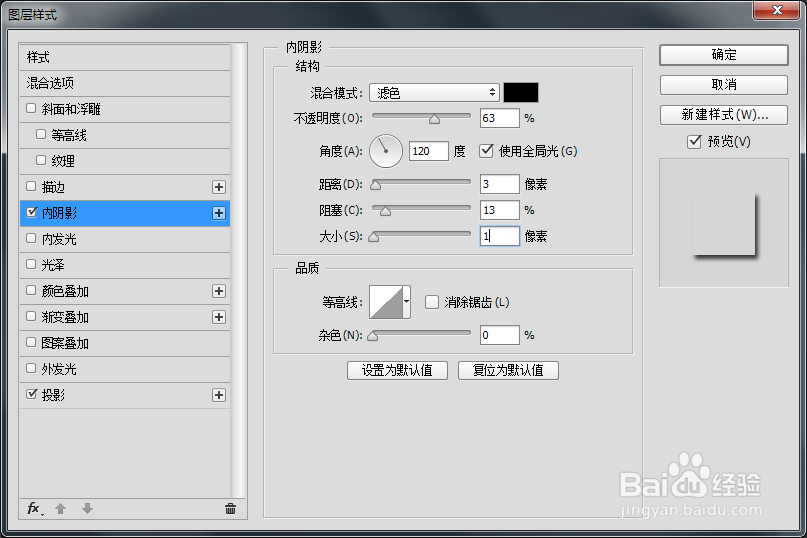Uncheck 内阴影 checkbox
807x538 pixels.
point(31,212)
